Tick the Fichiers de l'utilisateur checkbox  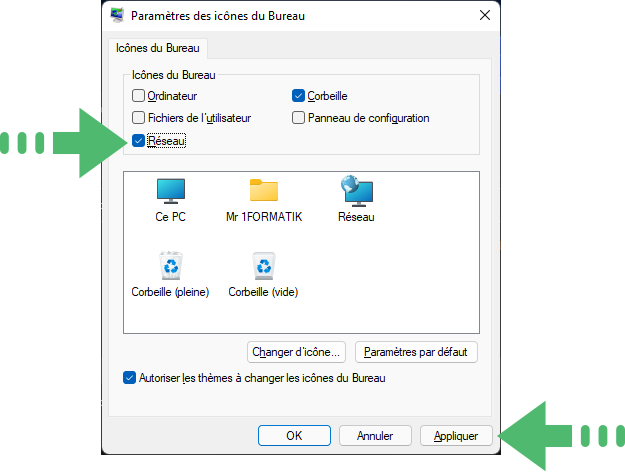click(138, 118)
